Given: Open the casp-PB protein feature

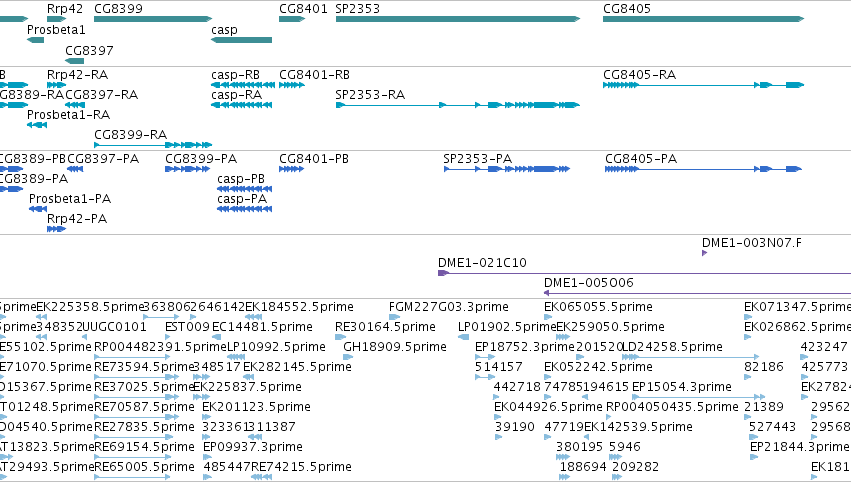Looking at the screenshot, I should pos(241,179).
